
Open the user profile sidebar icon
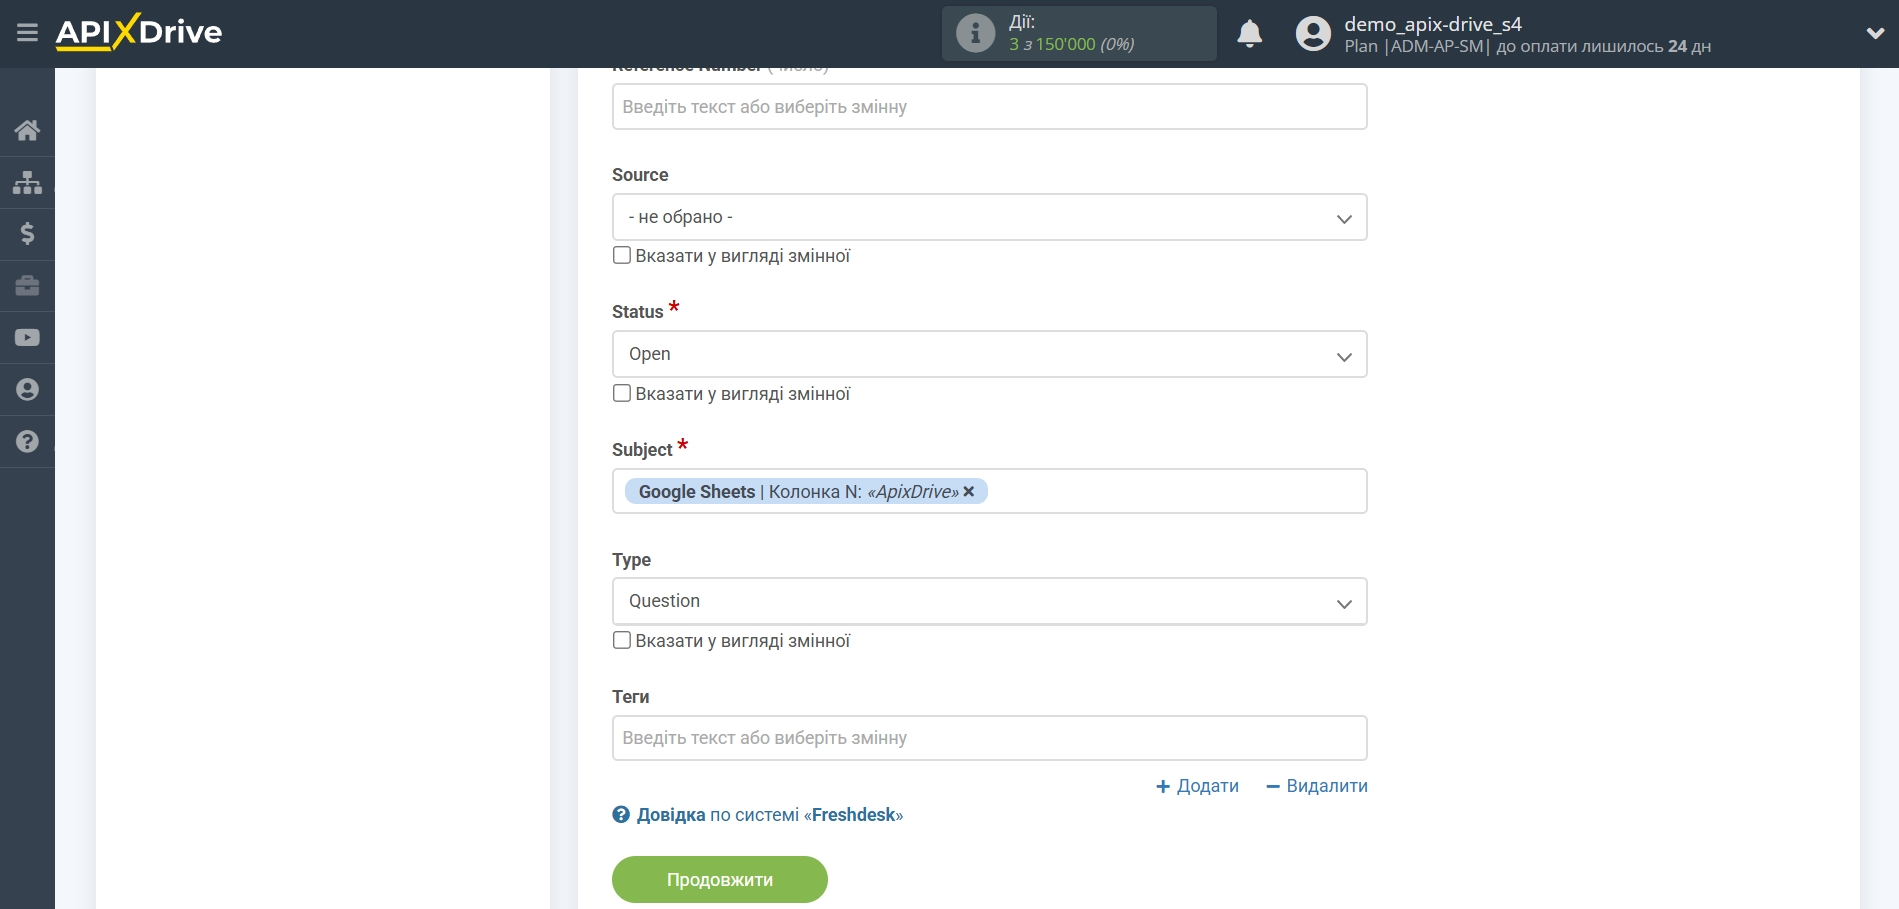(x=27, y=390)
